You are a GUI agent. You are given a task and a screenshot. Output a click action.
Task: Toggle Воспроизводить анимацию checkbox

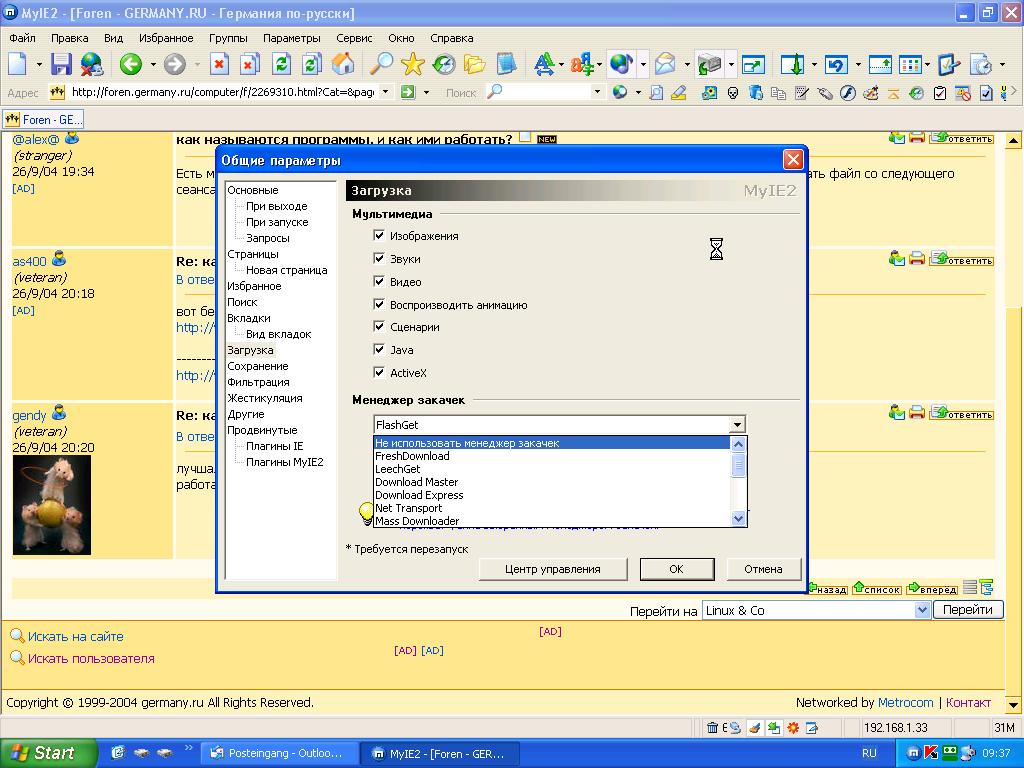pyautogui.click(x=379, y=304)
